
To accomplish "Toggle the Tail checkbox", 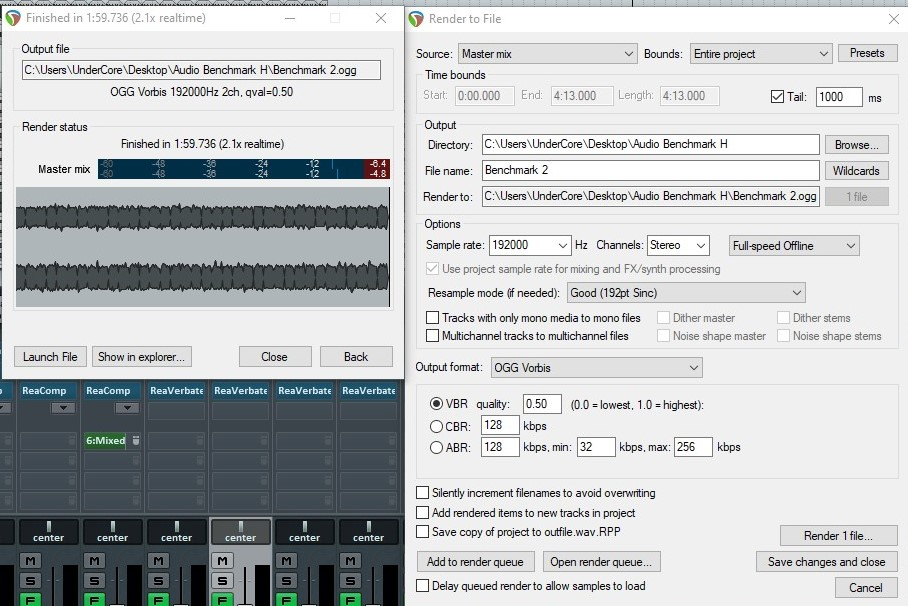I will click(x=778, y=97).
